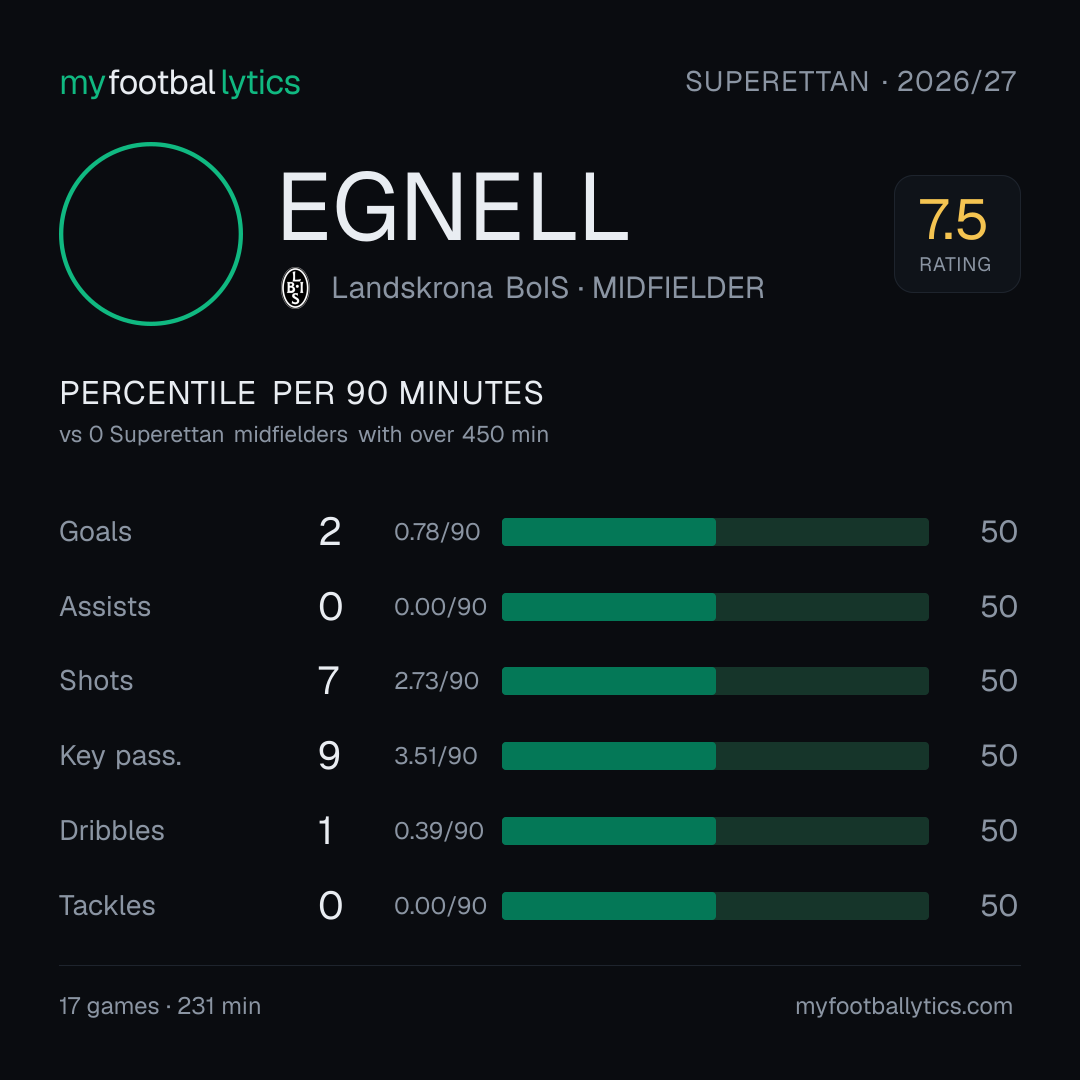Click the Key pass. total value 9
The width and height of the screenshot is (1080, 1080).
tap(329, 756)
